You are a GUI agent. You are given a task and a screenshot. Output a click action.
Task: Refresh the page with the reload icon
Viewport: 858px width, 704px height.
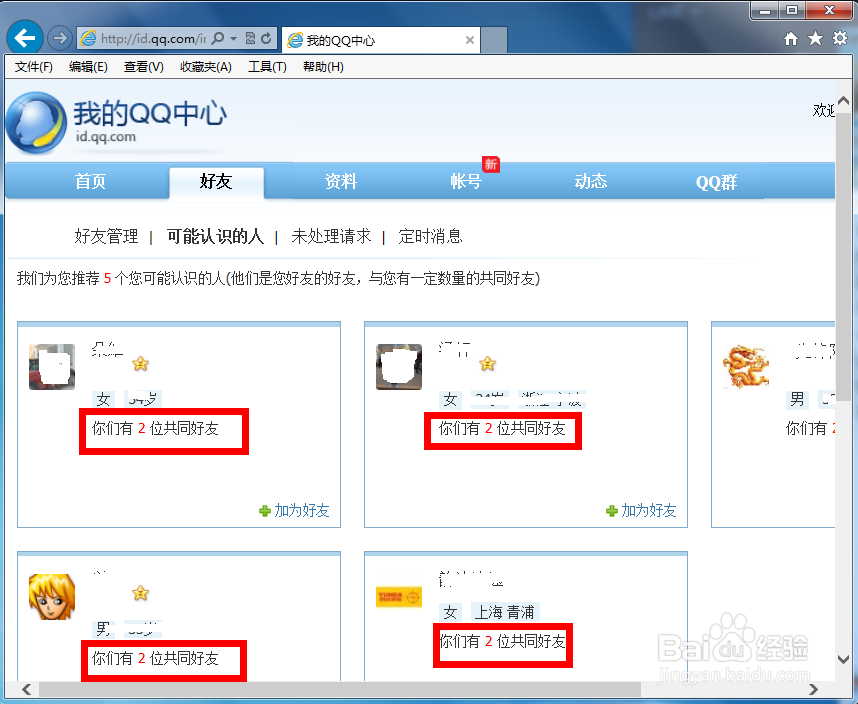pyautogui.click(x=266, y=38)
